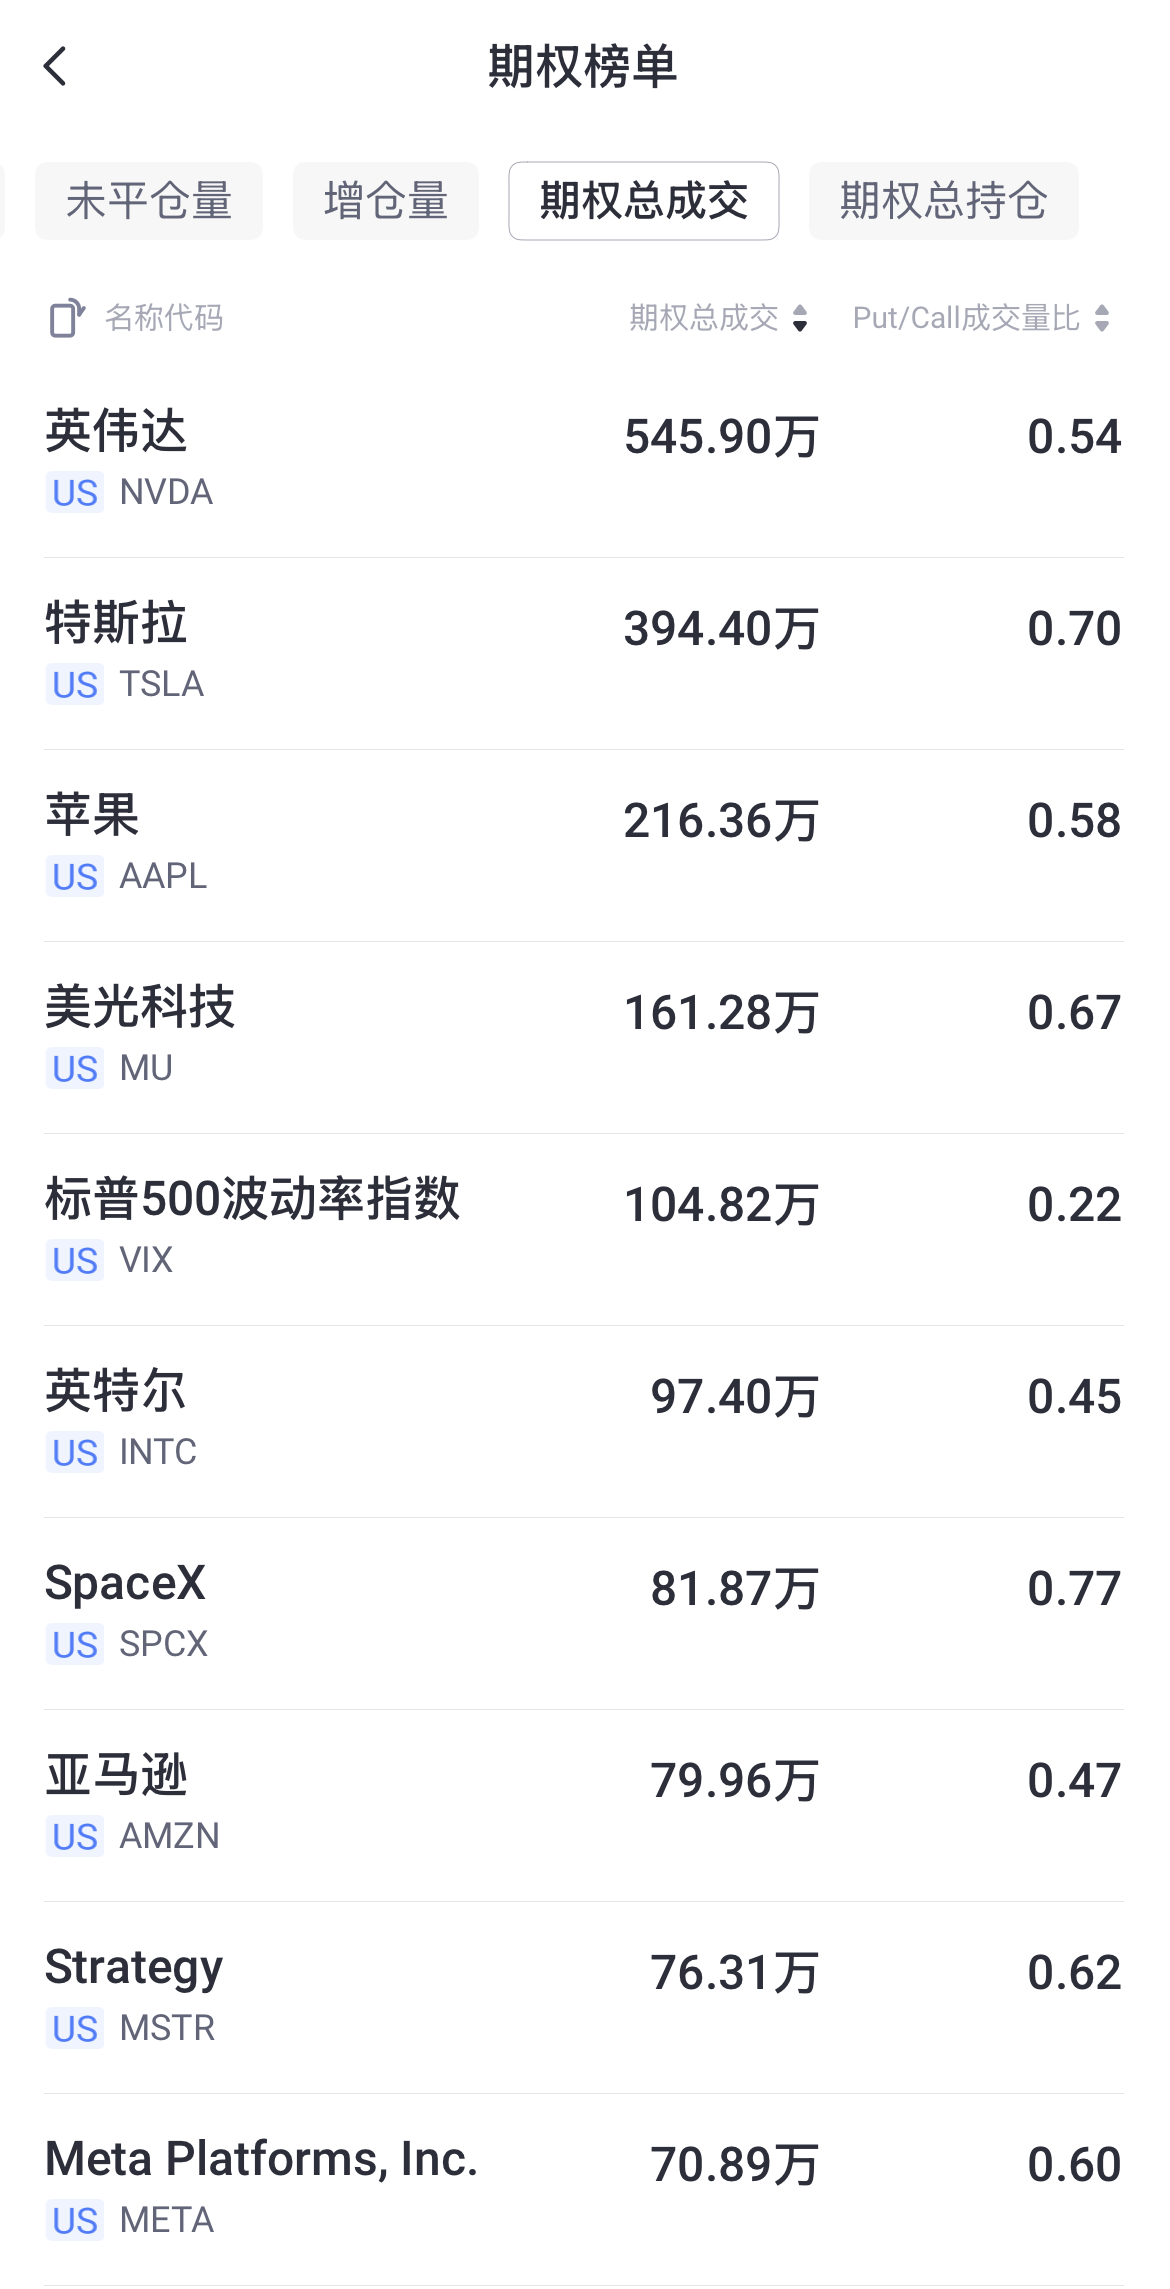Tap the rotate-view icon beside 名称代码
Screen dimensions: 1170x2289
67,318
